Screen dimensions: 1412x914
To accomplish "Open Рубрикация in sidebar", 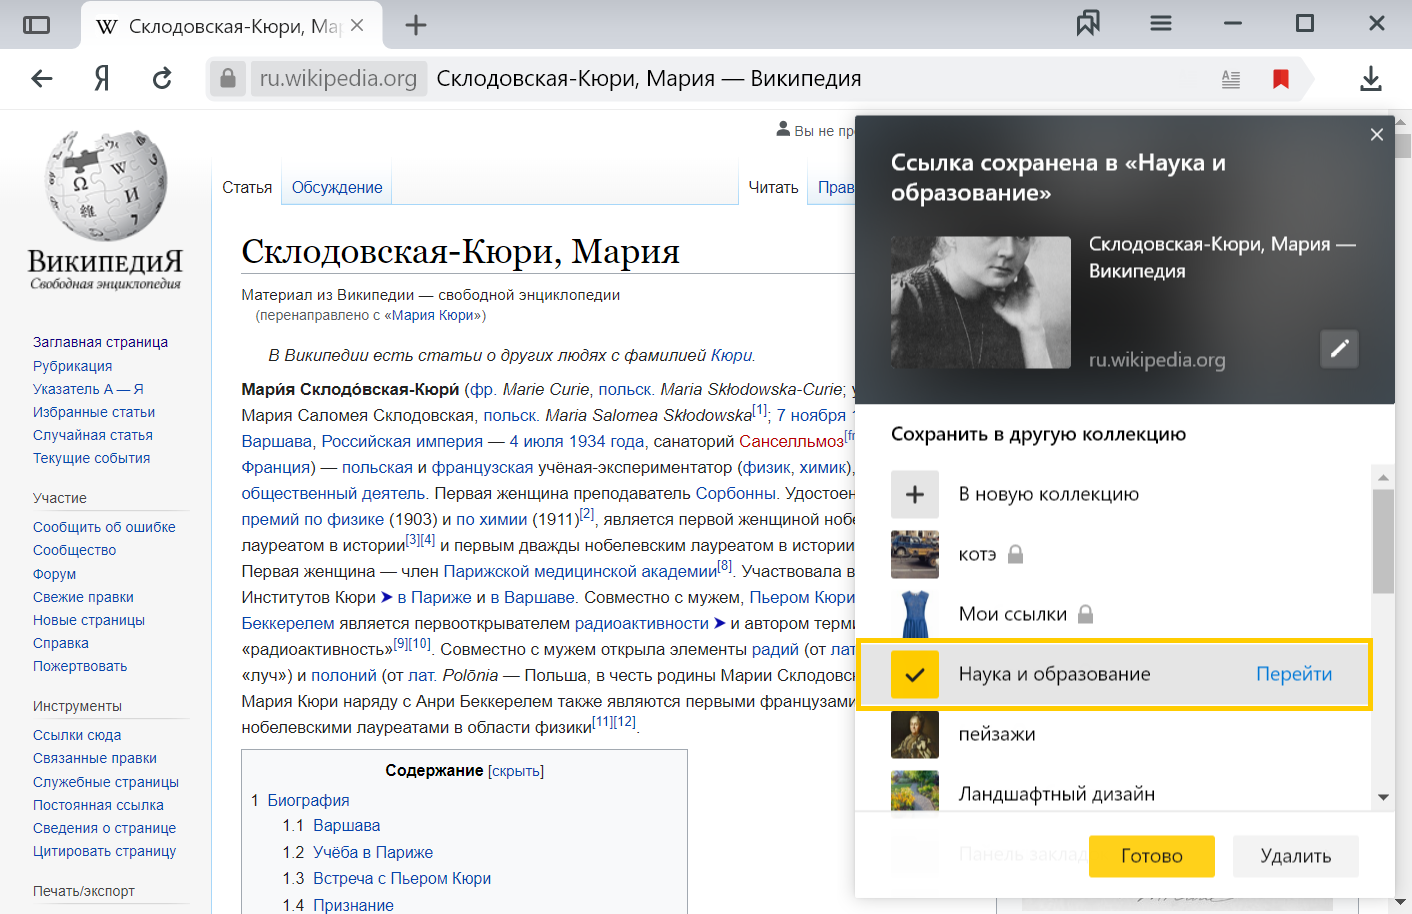I will coord(72,366).
